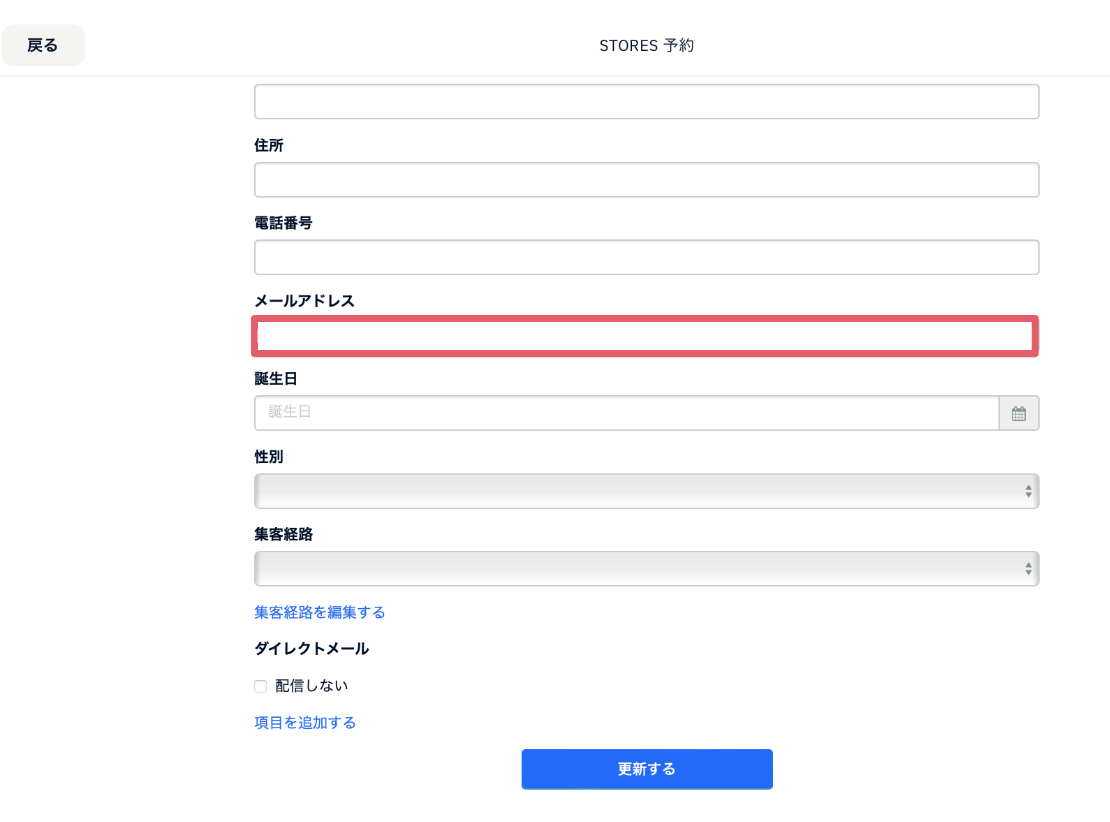Open the 集客経路 acquisition channel dropdown
The image size is (1110, 822).
[646, 569]
